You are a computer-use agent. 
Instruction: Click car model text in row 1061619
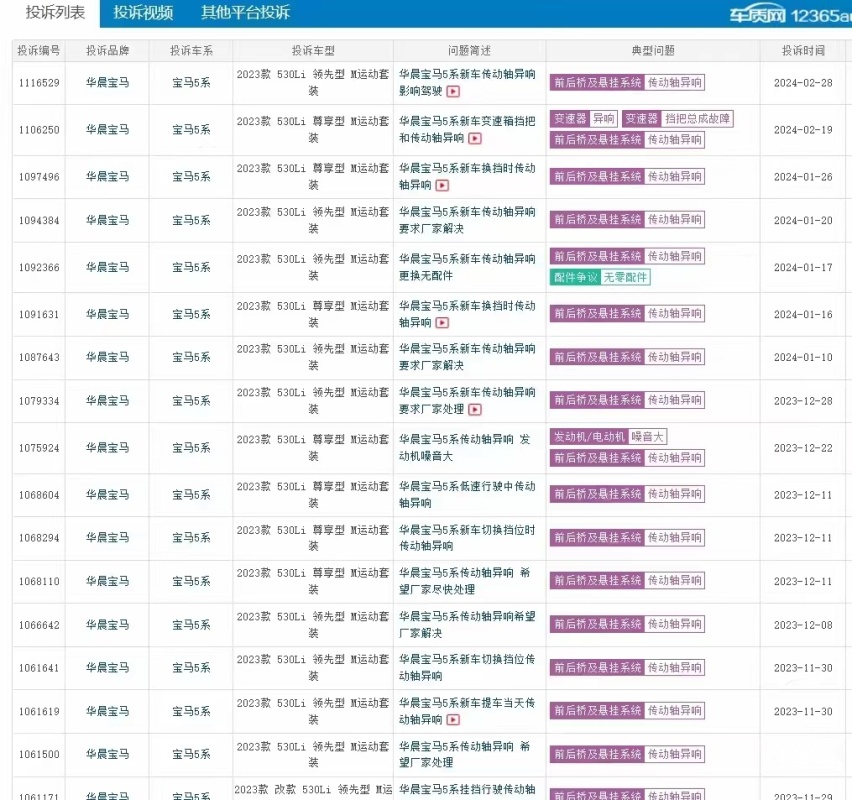[313, 711]
